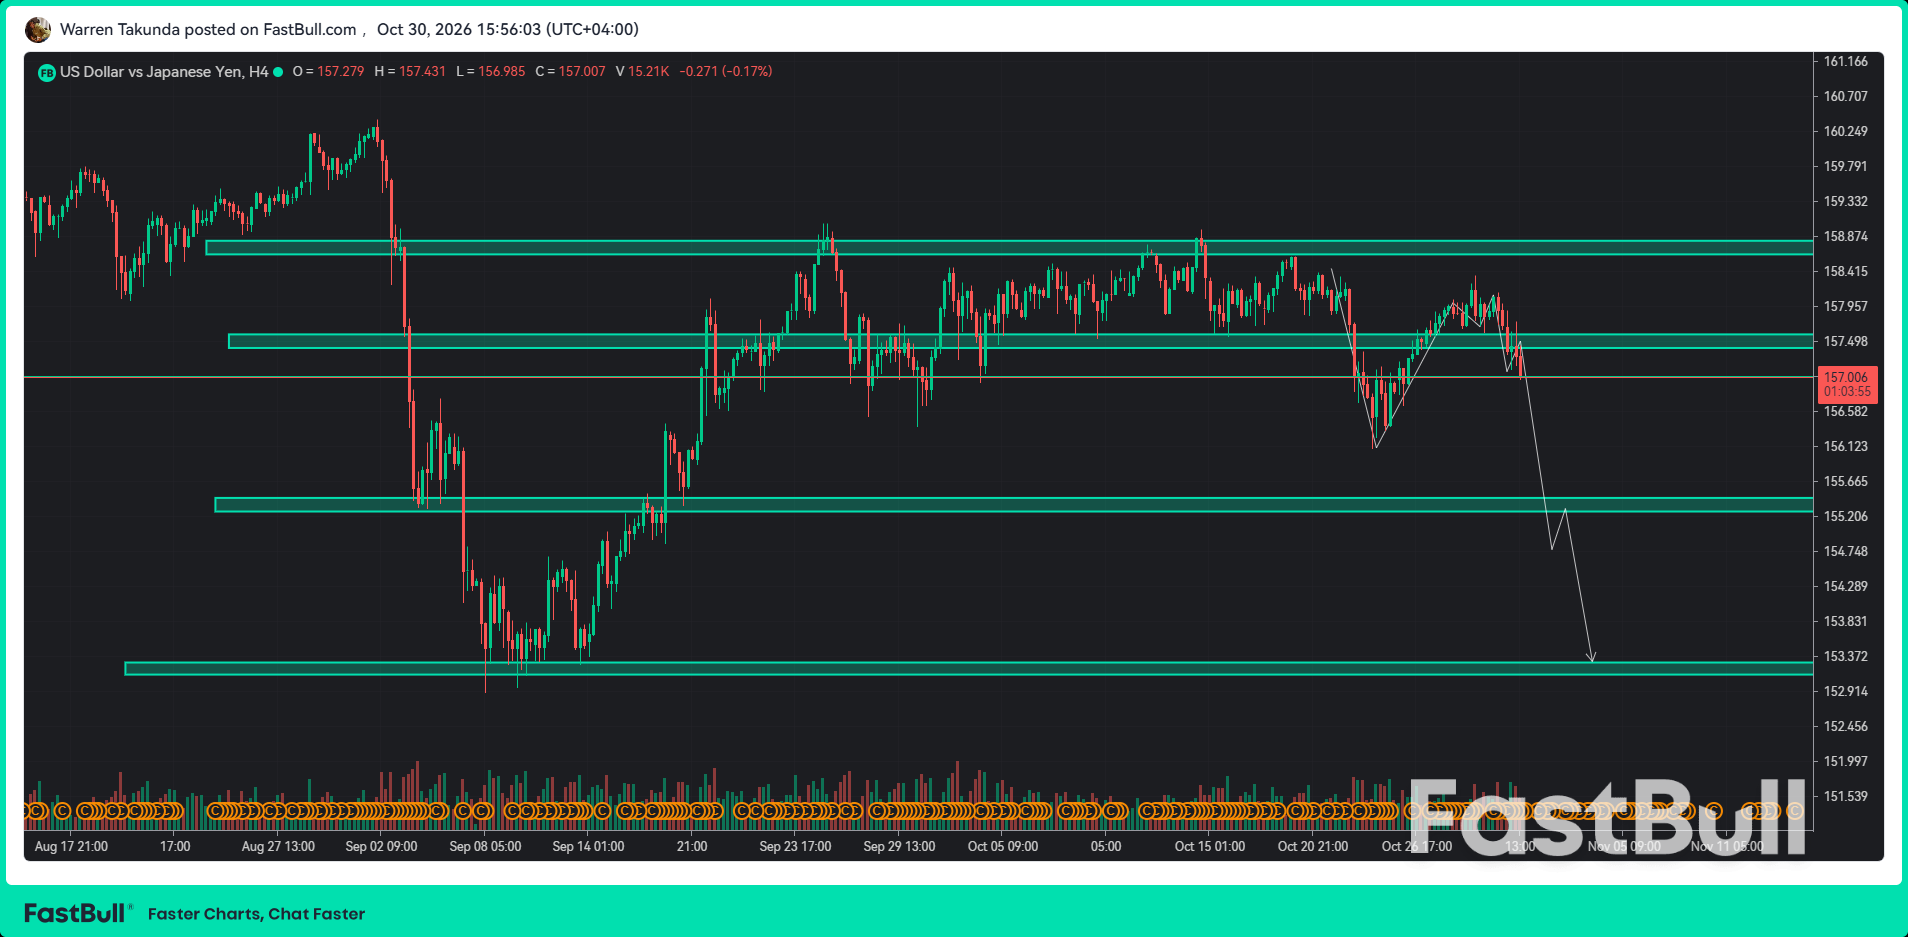Click price axis label 152.914
1908x937 pixels.
[1846, 692]
